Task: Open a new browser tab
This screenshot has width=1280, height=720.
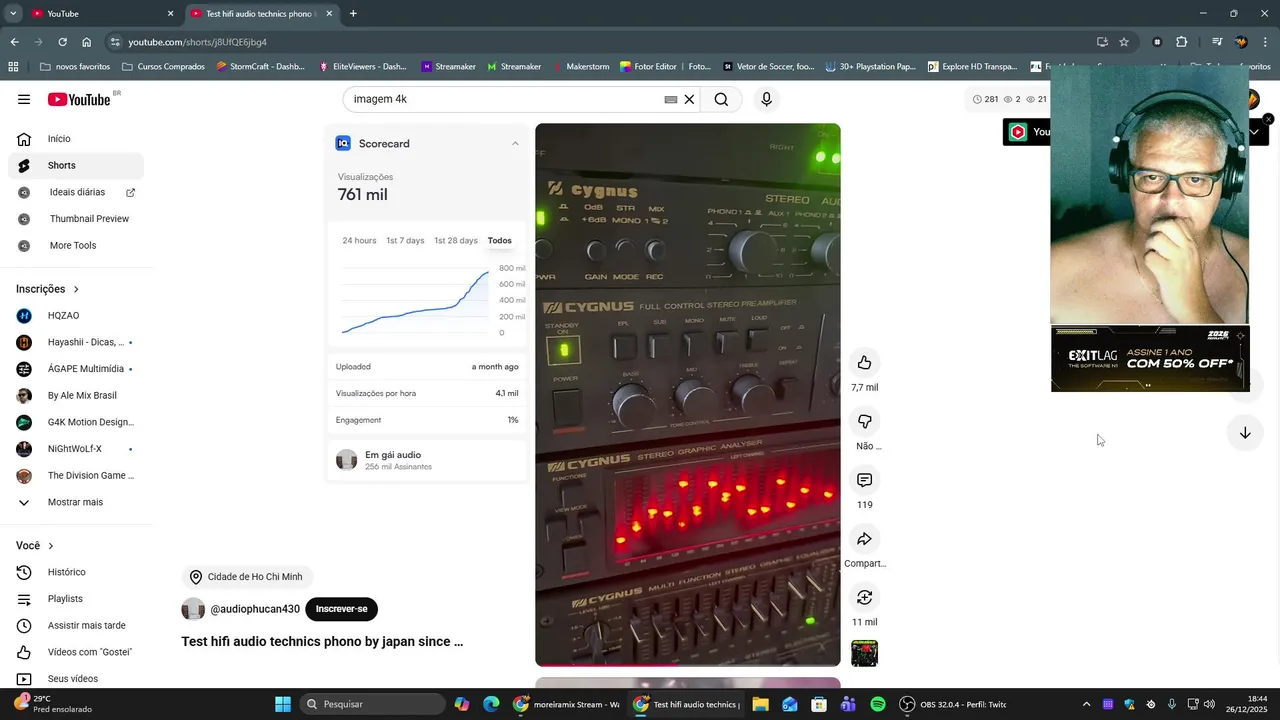Action: coord(353,14)
